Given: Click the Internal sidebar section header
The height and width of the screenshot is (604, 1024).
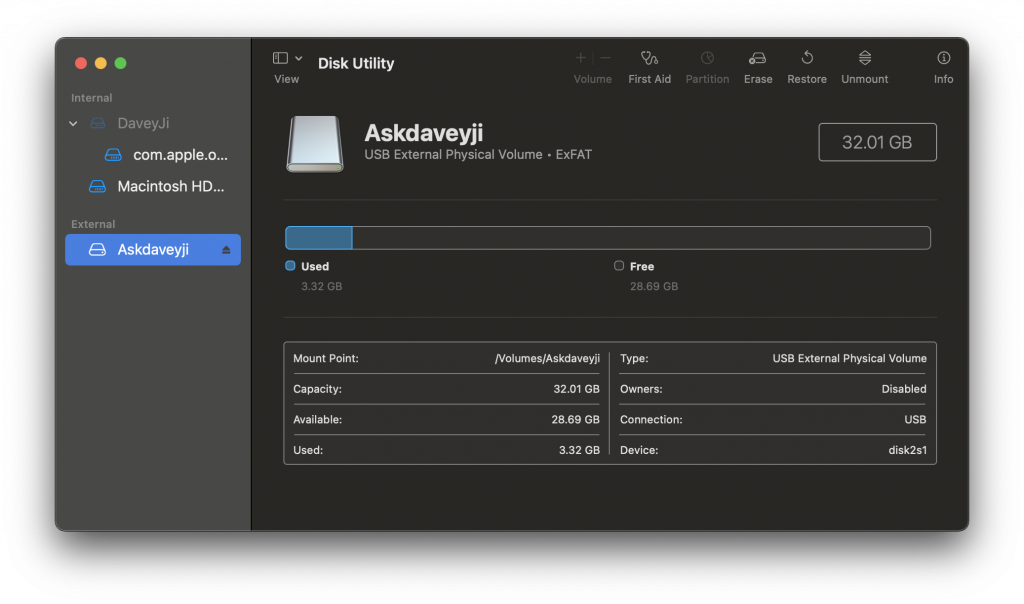Looking at the screenshot, I should click(91, 98).
